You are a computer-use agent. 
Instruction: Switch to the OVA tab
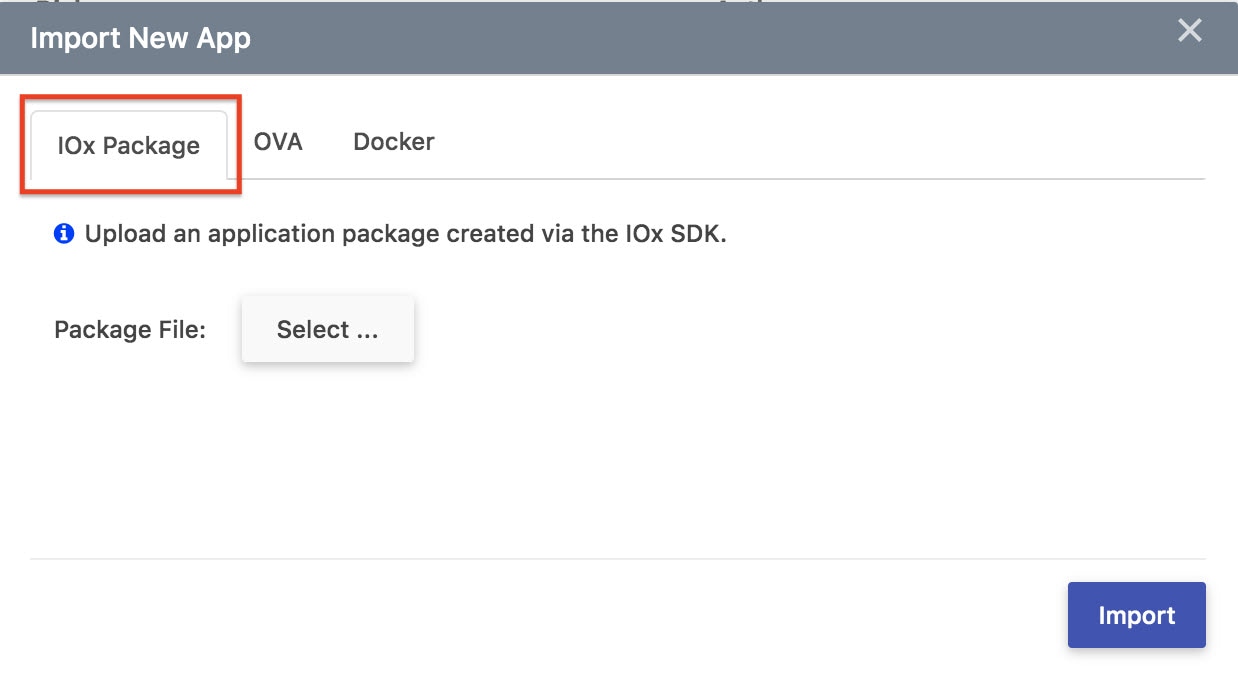coord(278,142)
